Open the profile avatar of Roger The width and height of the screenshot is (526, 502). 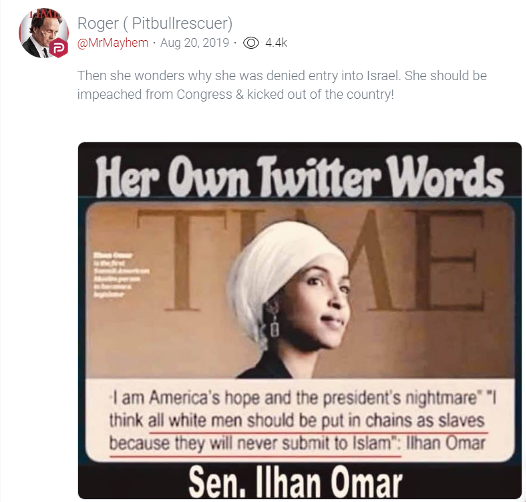(x=44, y=33)
